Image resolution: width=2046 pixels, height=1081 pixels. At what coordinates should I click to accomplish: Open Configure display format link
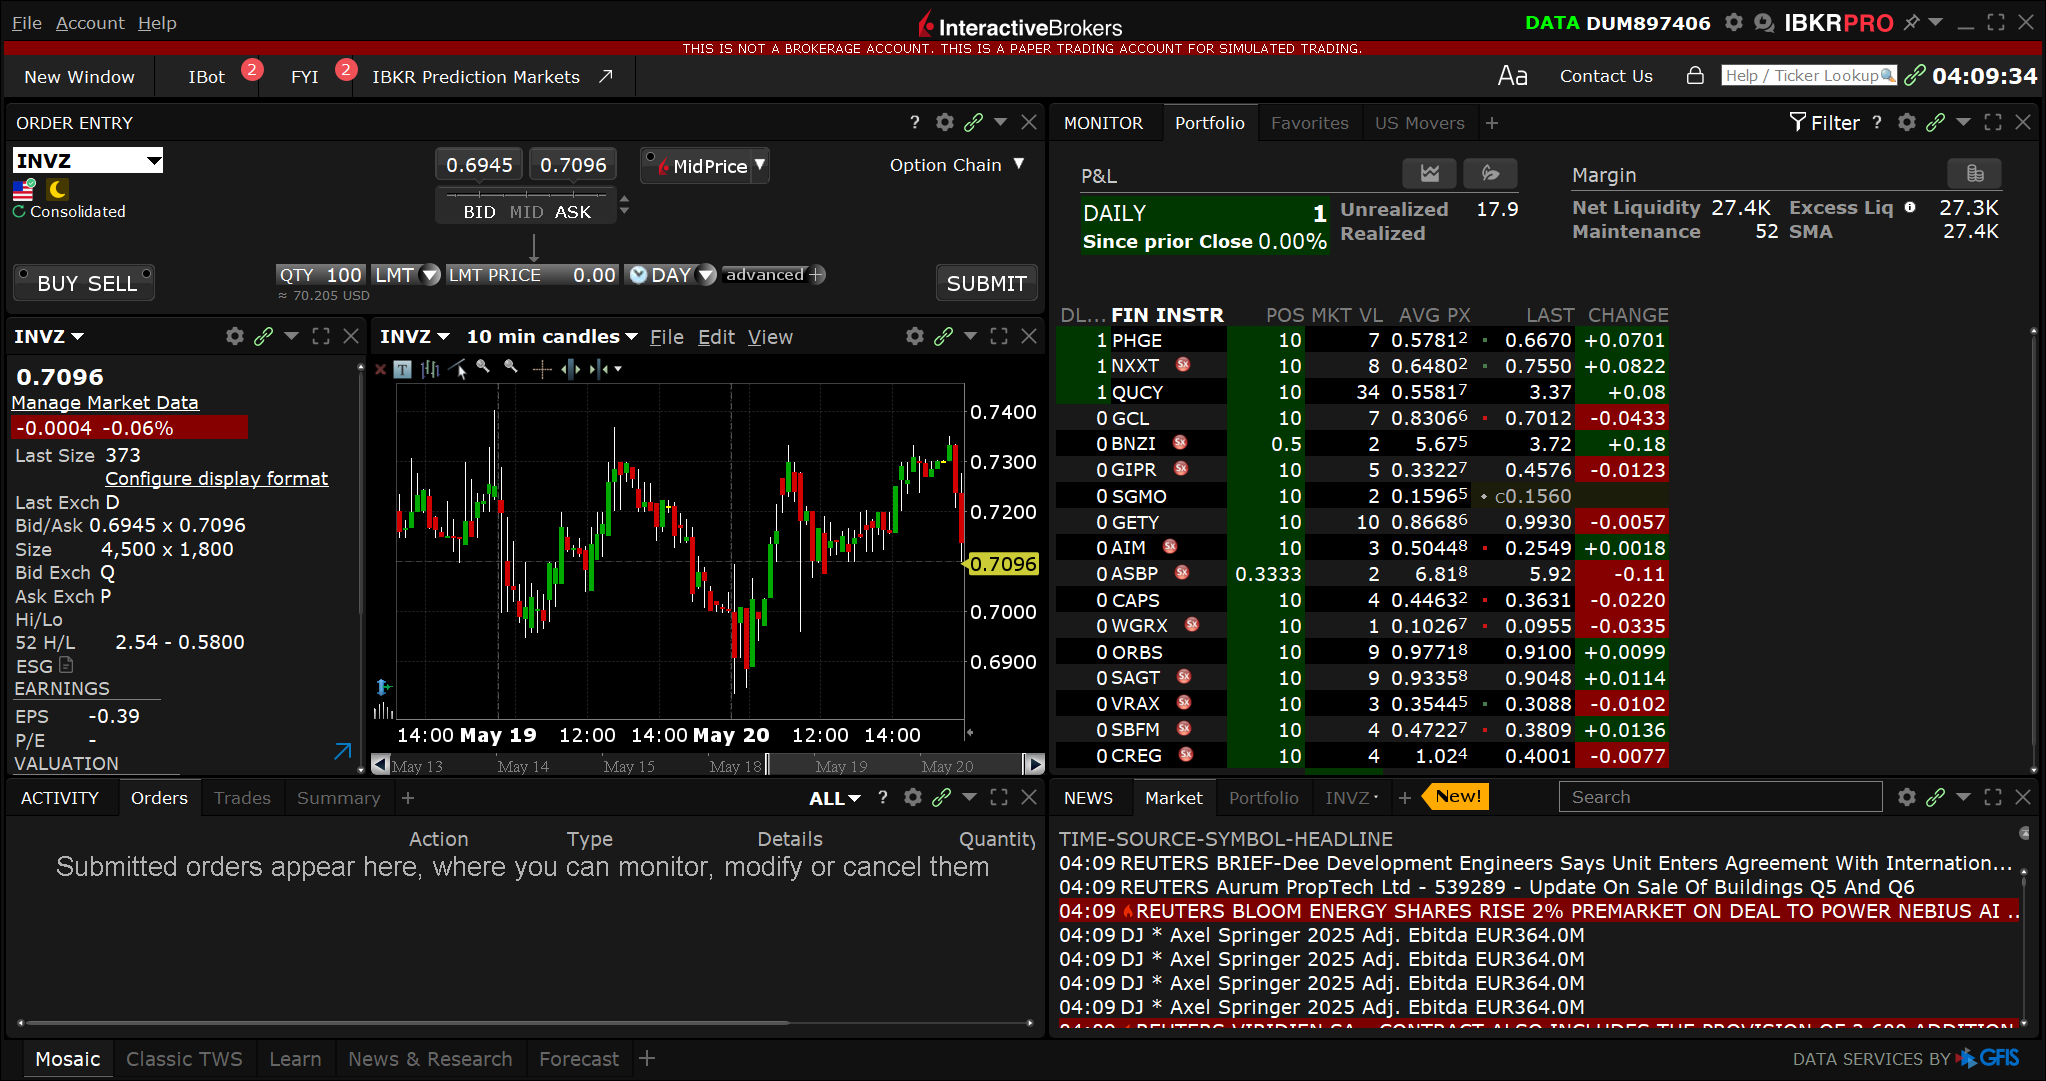[216, 478]
